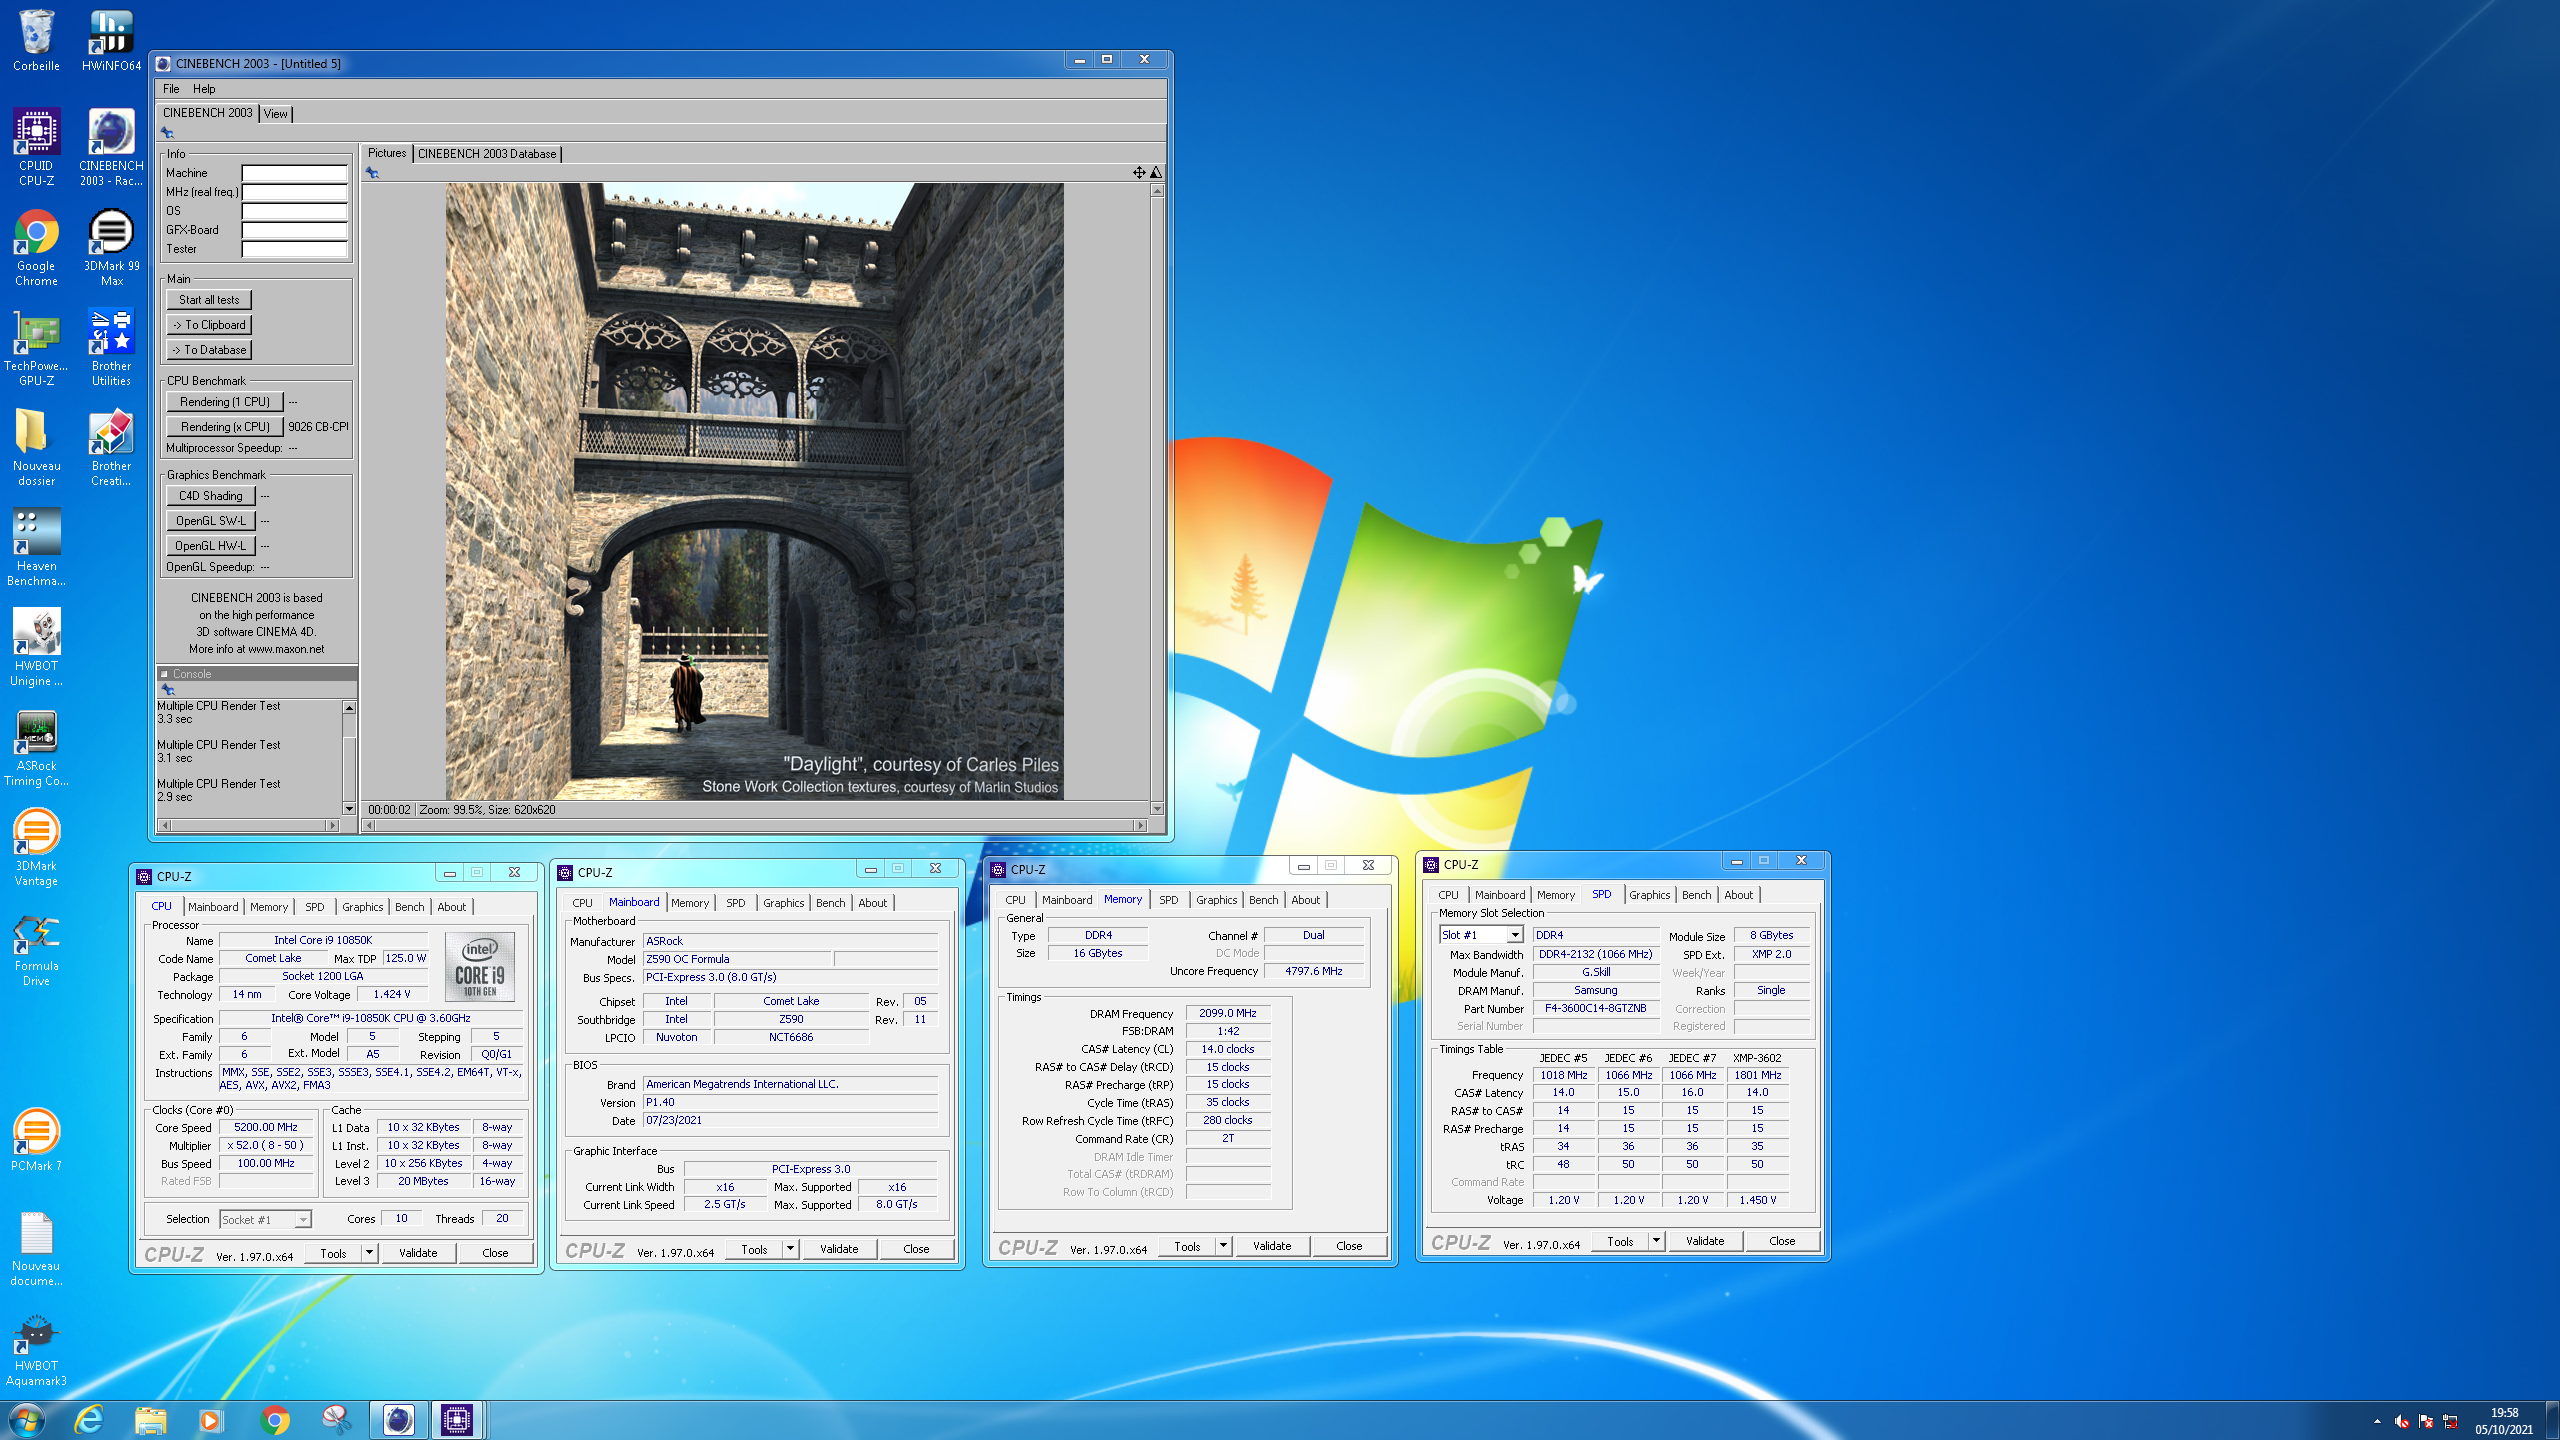Launch HWBOT Aquamark3 desktop icon

click(x=36, y=1350)
